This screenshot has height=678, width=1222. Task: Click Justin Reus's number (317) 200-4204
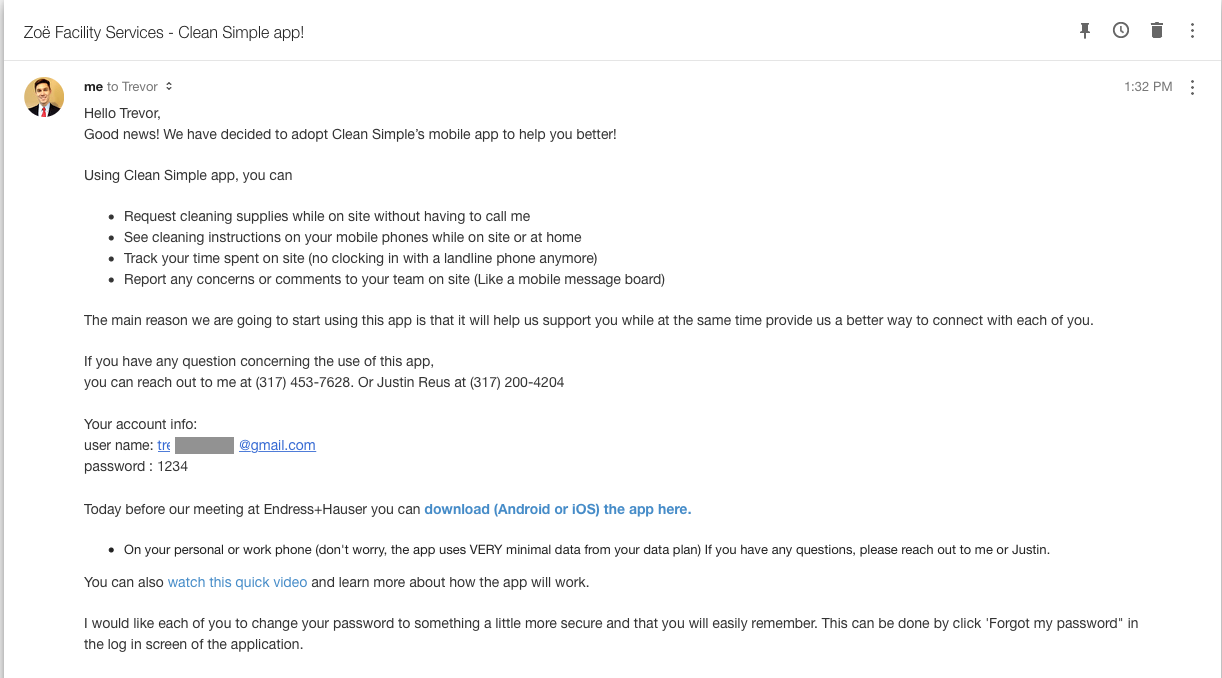pyautogui.click(x=517, y=382)
